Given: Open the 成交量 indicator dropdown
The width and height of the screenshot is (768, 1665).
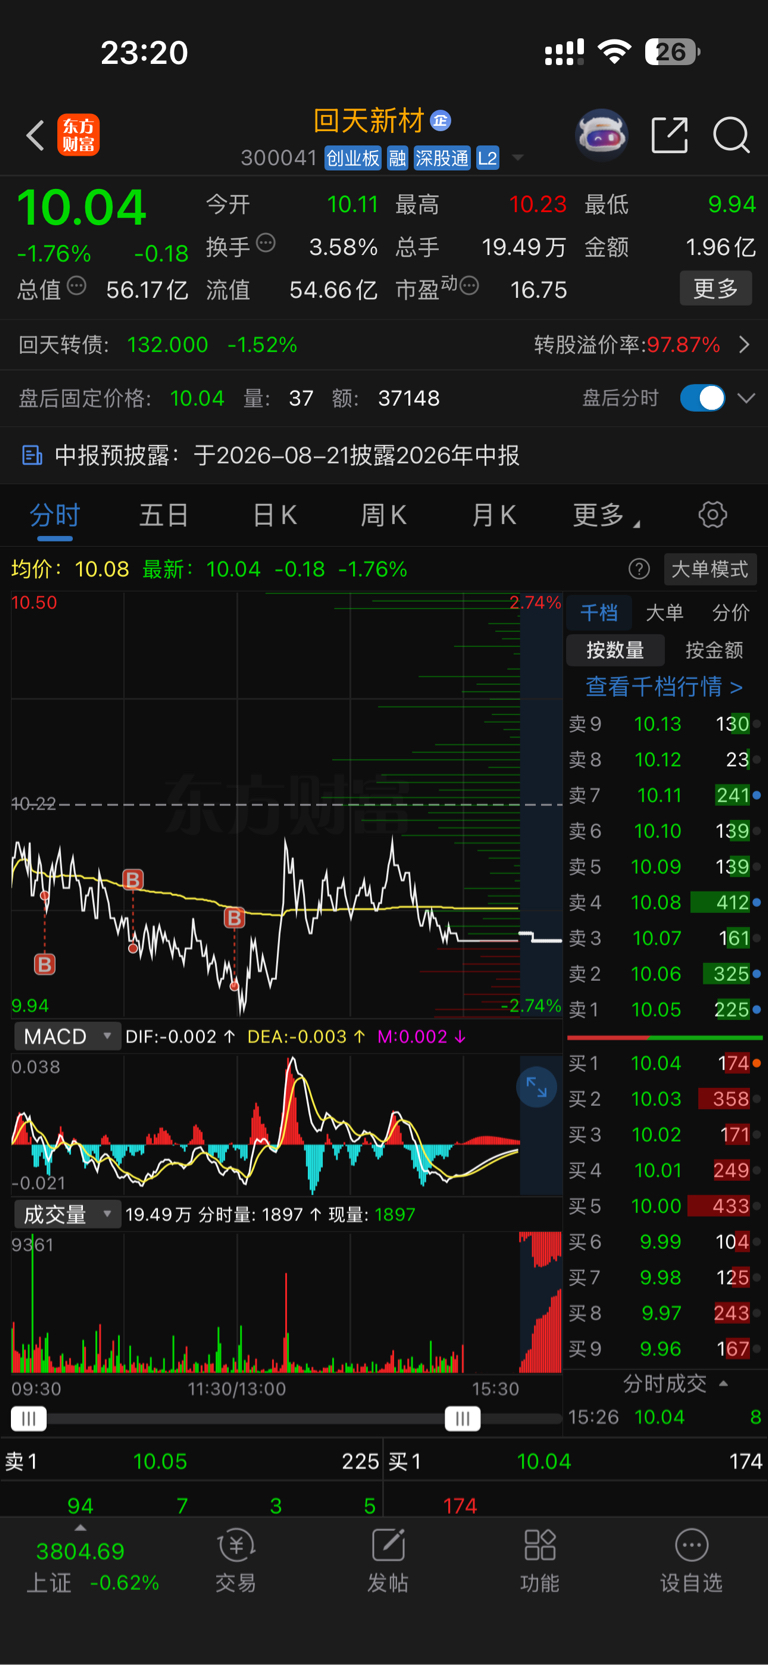Looking at the screenshot, I should [67, 1214].
